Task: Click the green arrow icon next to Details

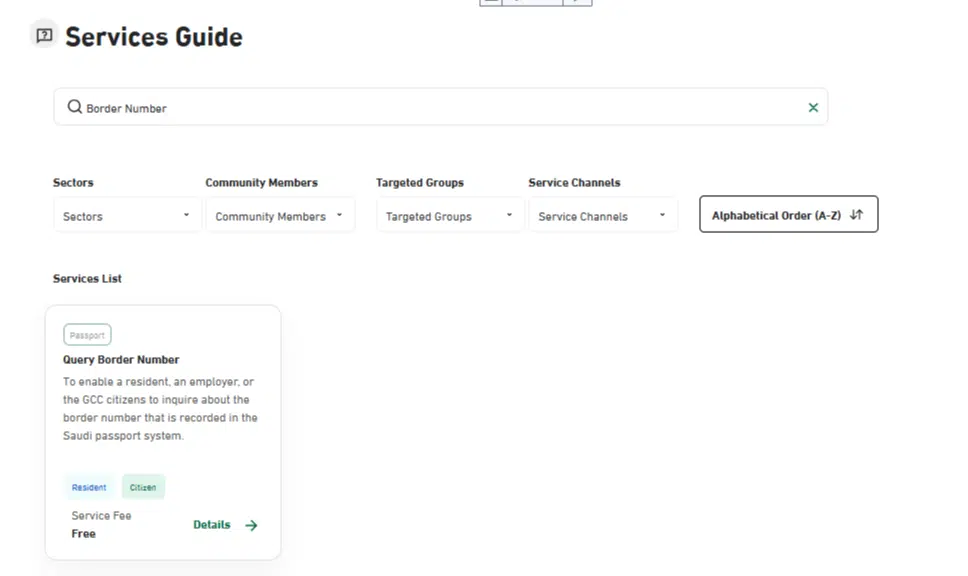Action: pyautogui.click(x=251, y=524)
